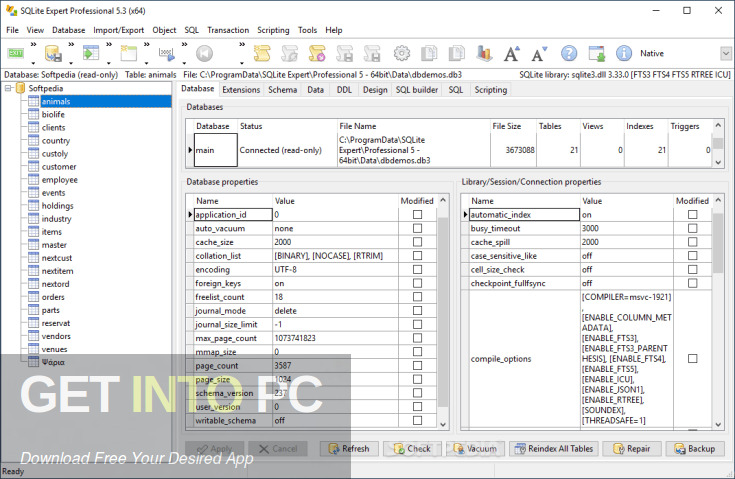Open dropdown arrow under execute SQL icon
The image size is (735, 479).
click(x=184, y=63)
